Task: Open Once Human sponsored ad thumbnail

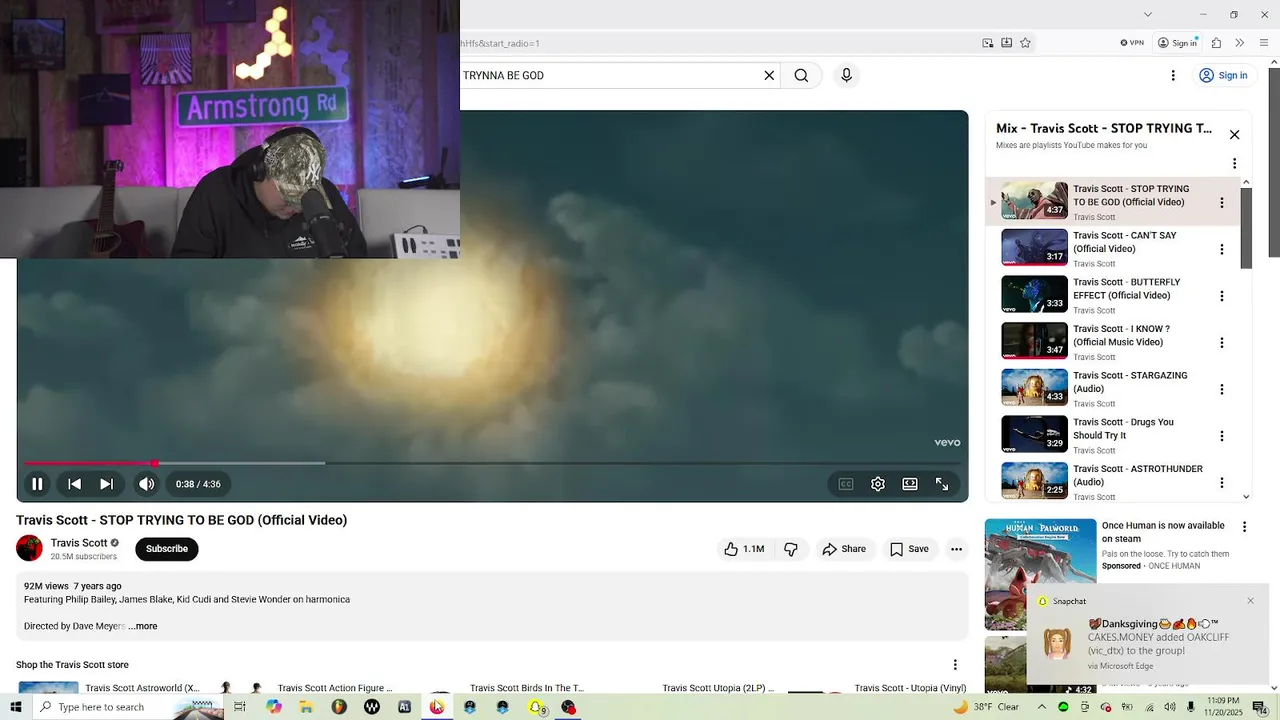Action: pyautogui.click(x=1040, y=574)
